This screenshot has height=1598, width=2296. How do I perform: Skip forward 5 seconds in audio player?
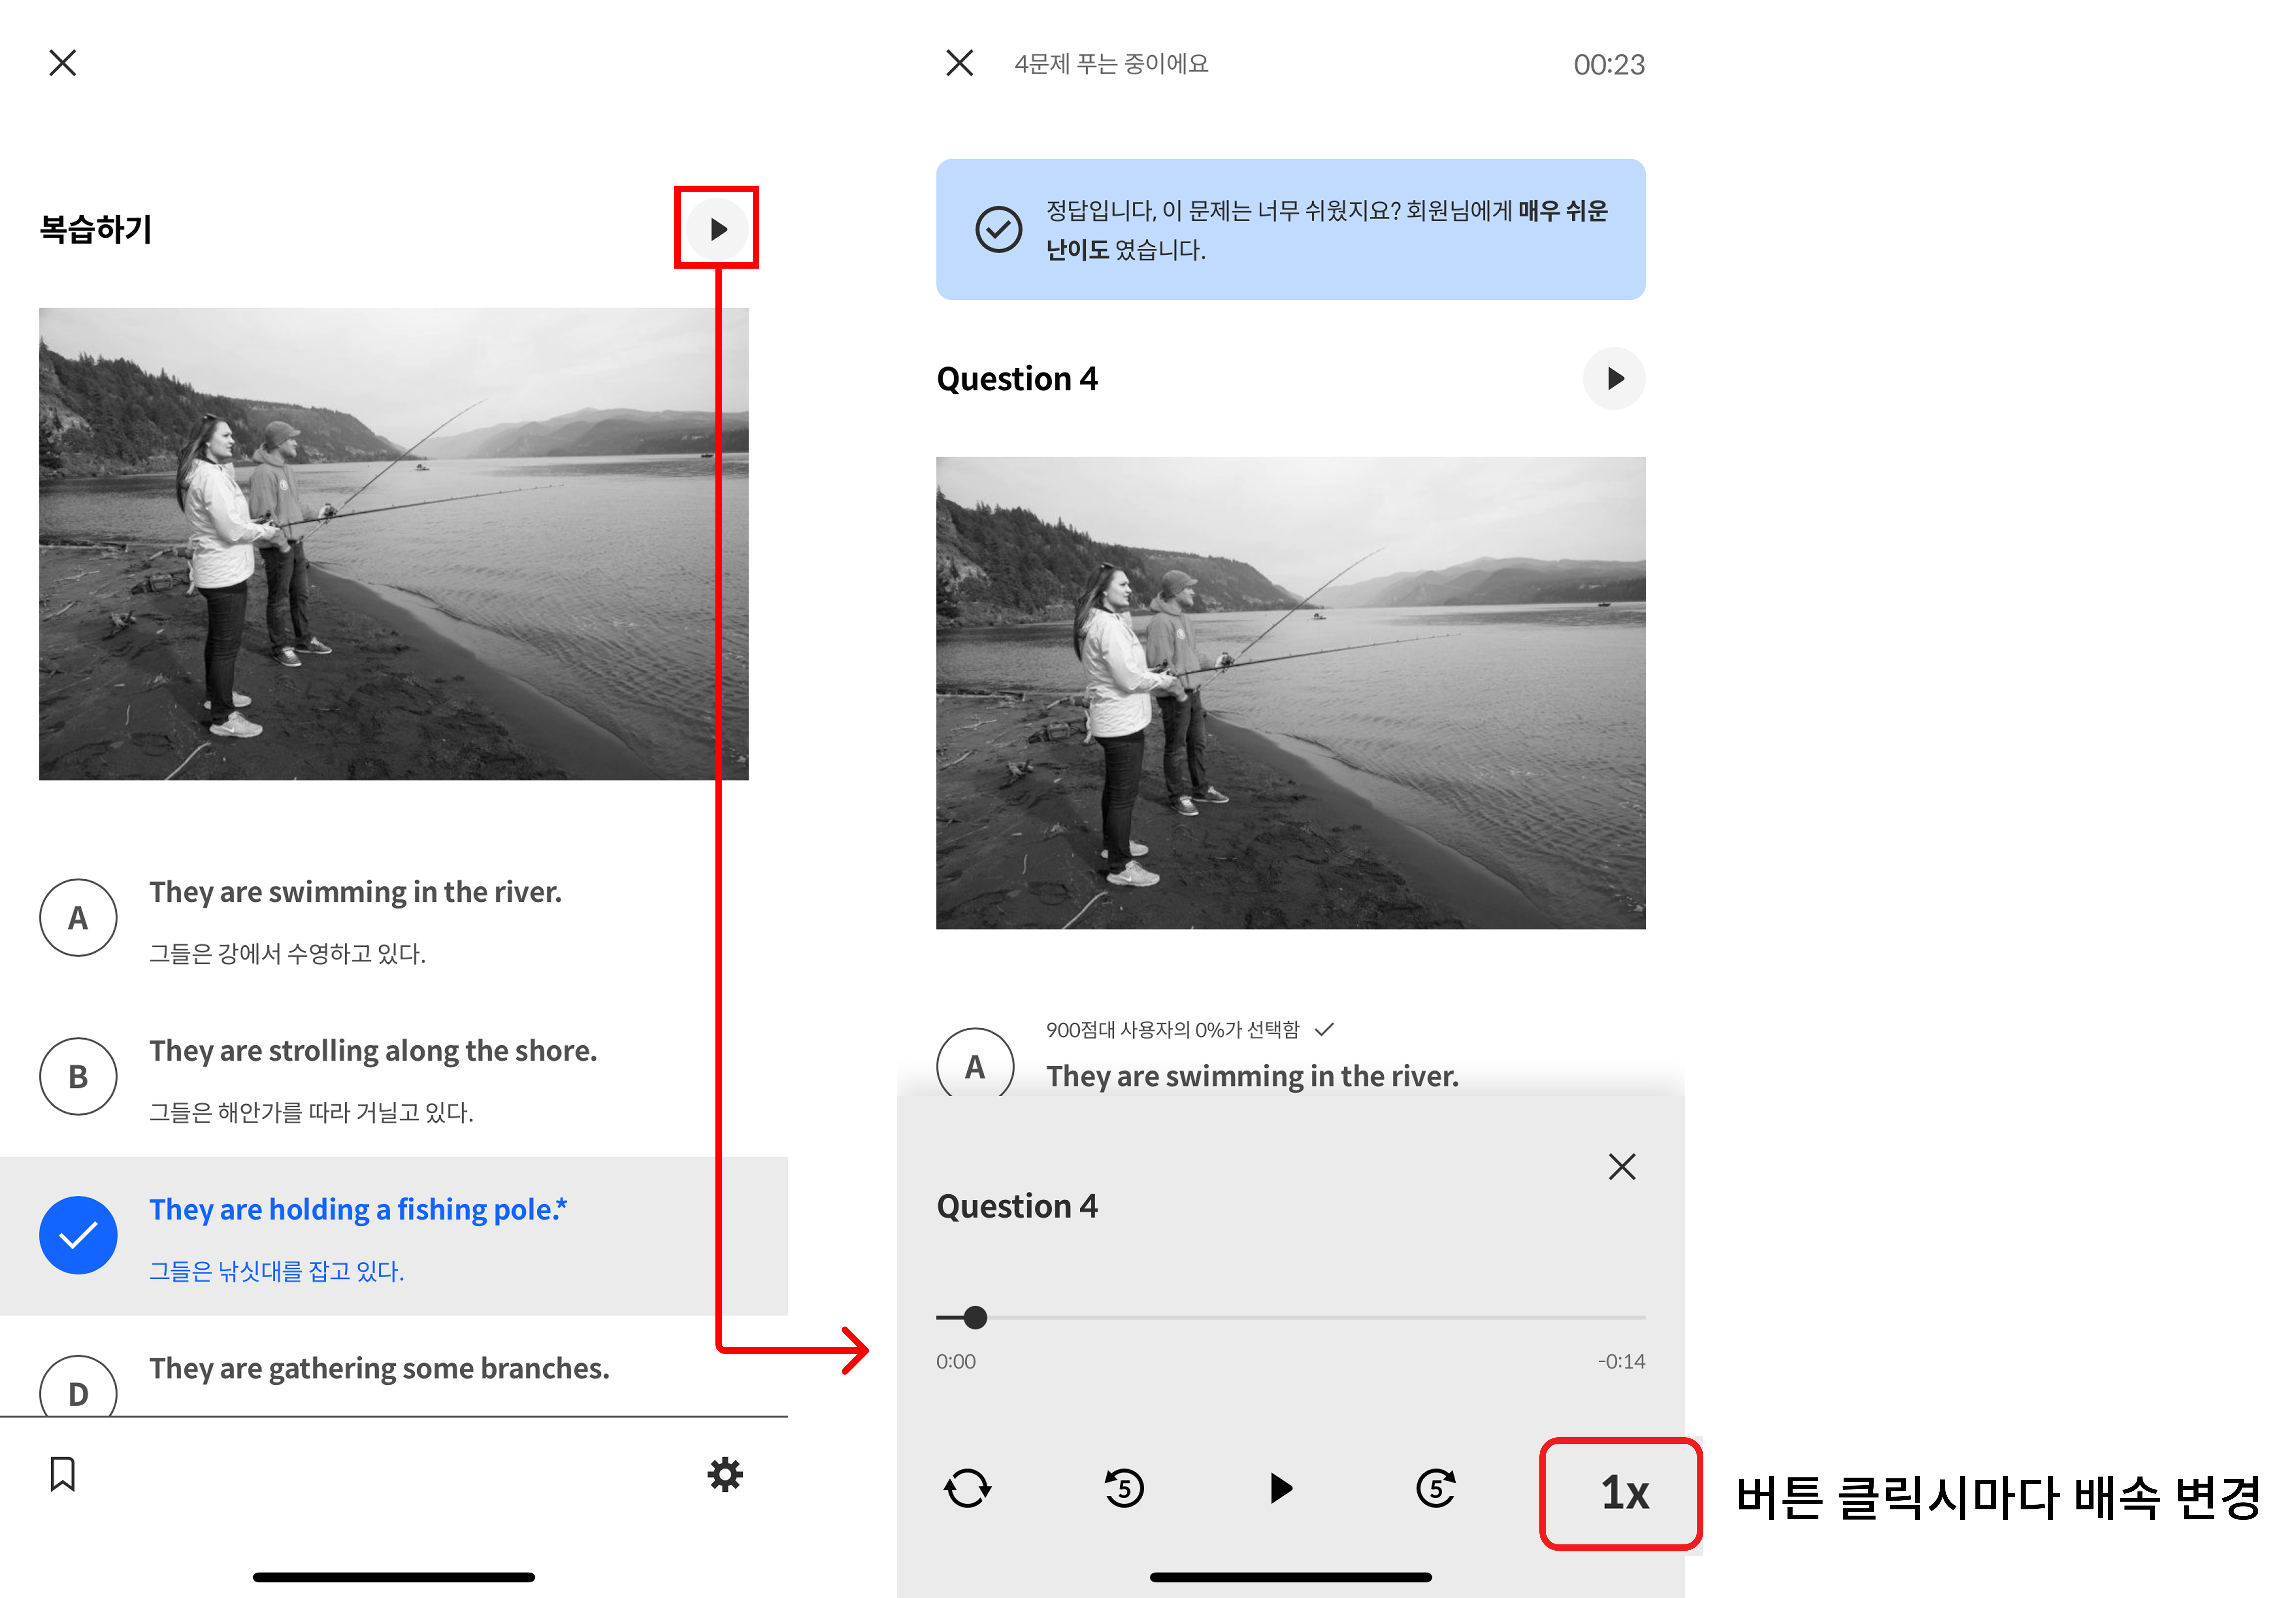1436,1488
